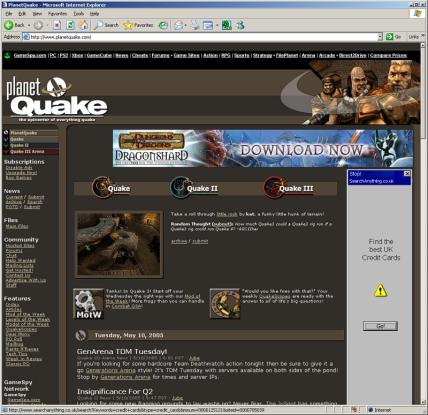The image size is (428, 415).
Task: Close the SearchAnything ad with X
Action: [x=407, y=173]
